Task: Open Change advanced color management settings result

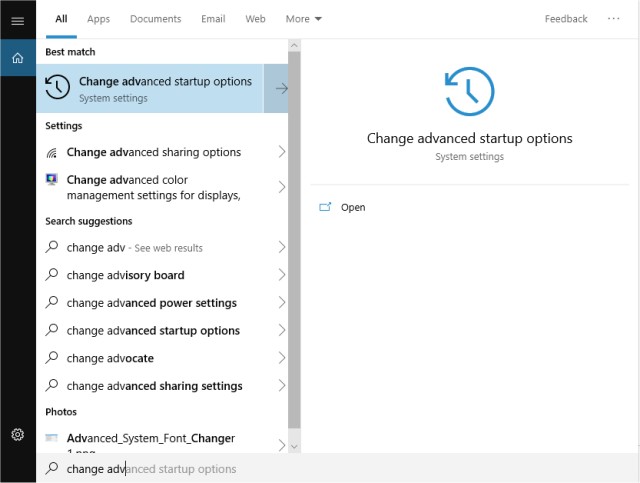Action: tap(162, 187)
